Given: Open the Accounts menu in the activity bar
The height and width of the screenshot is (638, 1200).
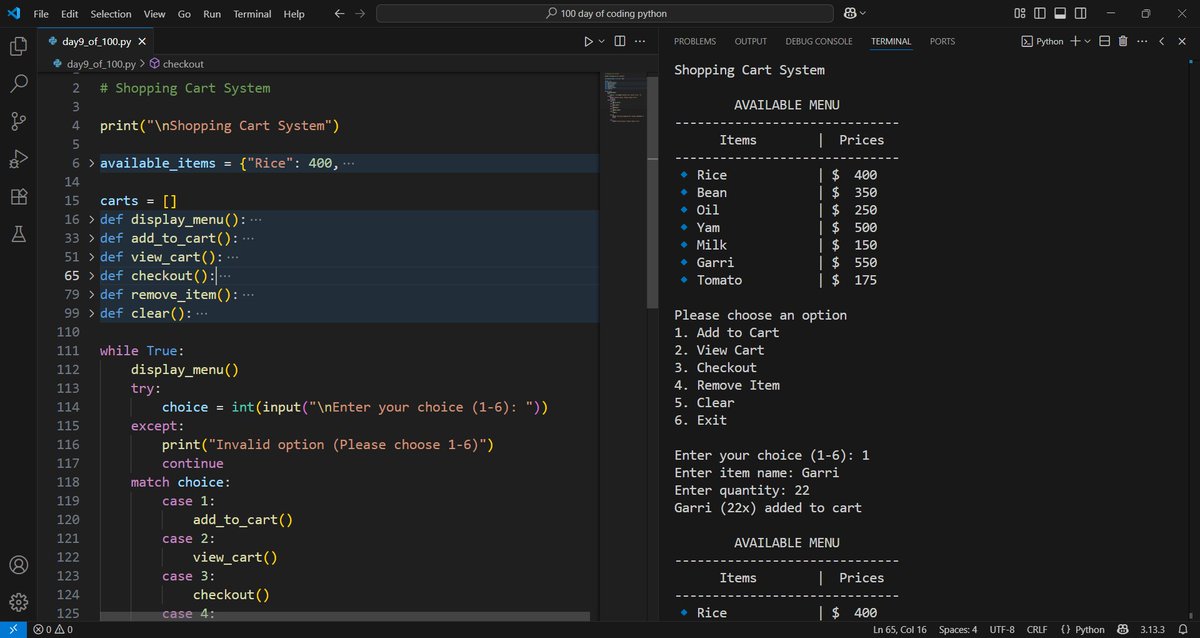Looking at the screenshot, I should tap(18, 565).
